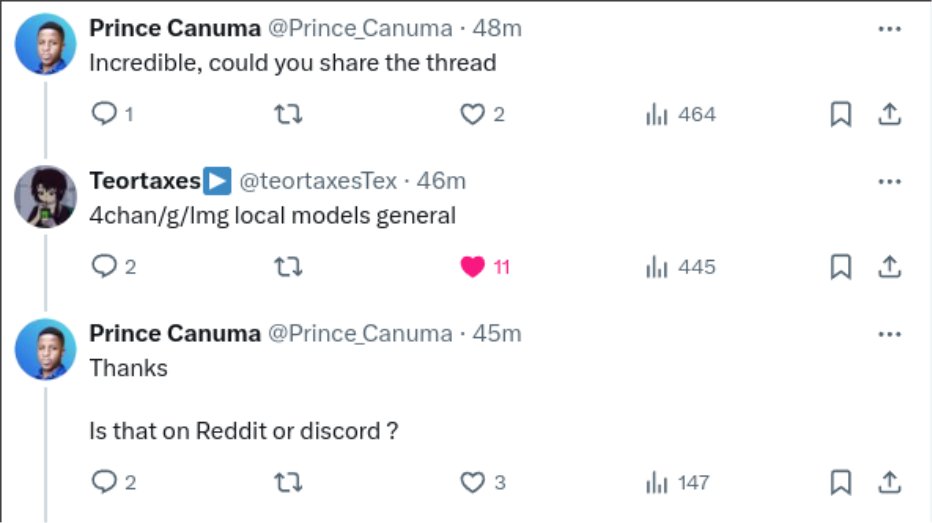Screen dimensions: 932x523
Task: Reply to Teortaxes' tweet
Action: (x=104, y=267)
